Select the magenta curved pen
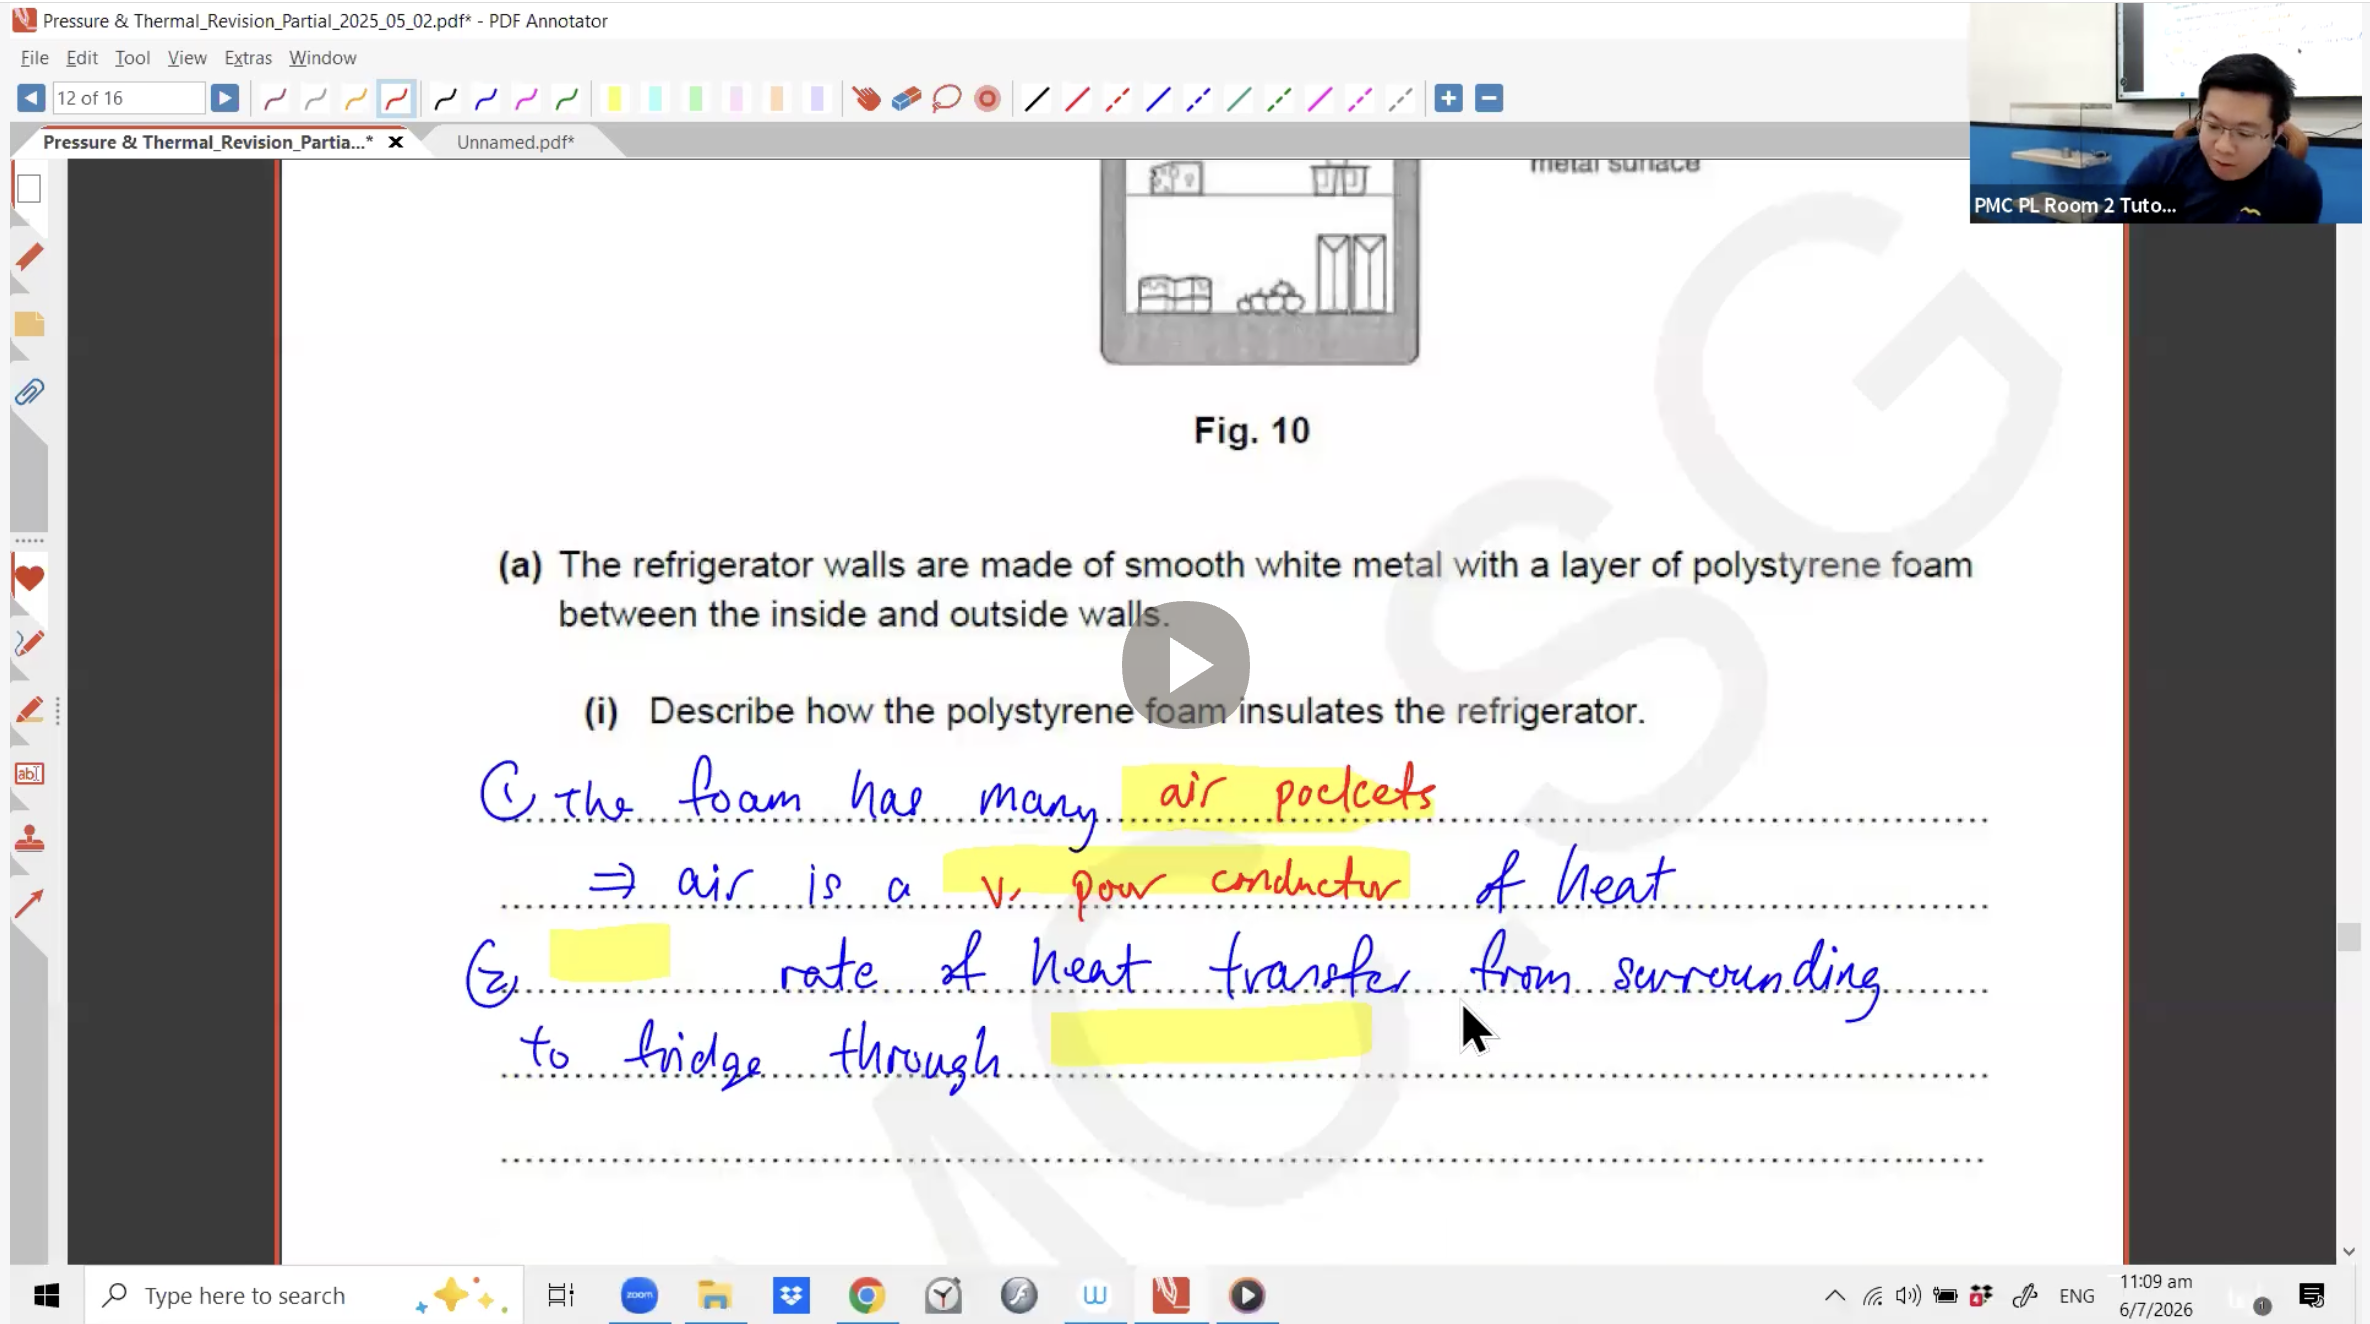The height and width of the screenshot is (1324, 2370). pos(526,98)
